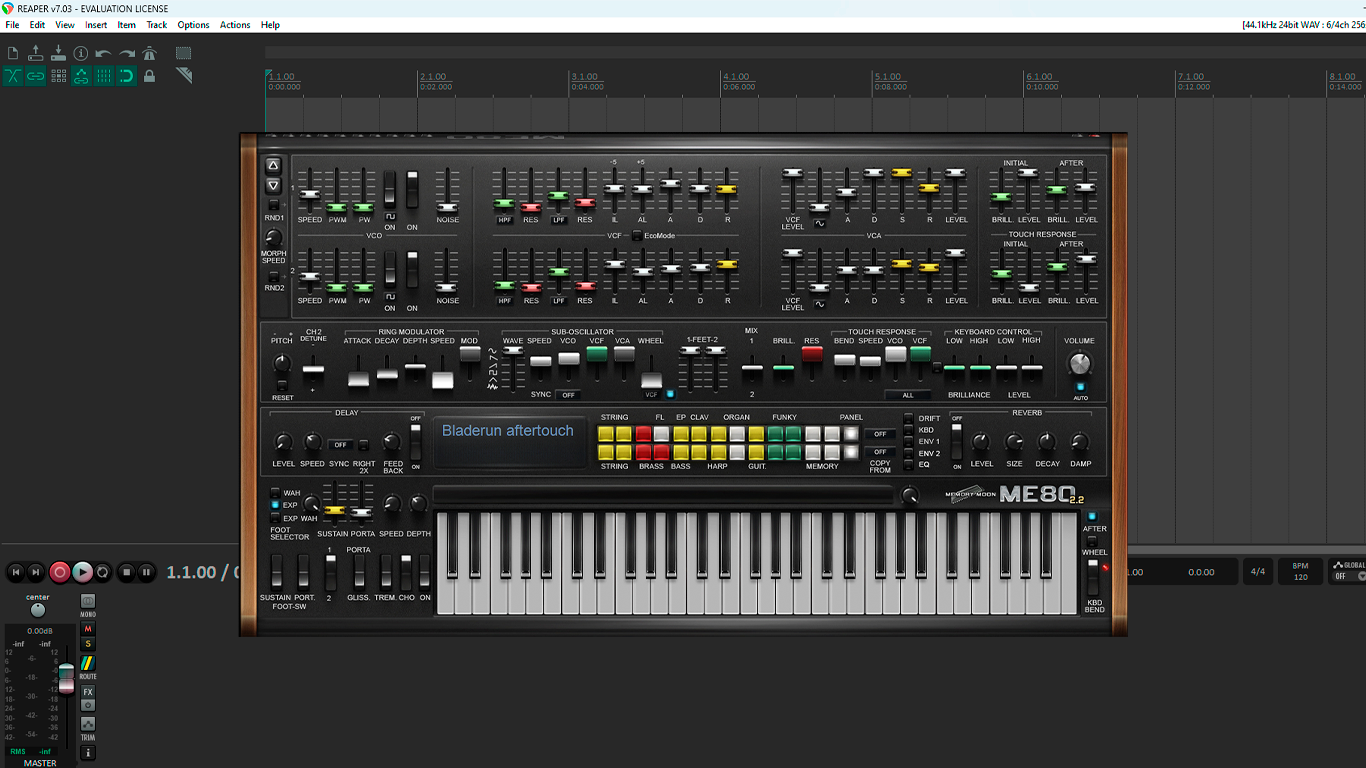Click the master pan center knob

point(38,610)
